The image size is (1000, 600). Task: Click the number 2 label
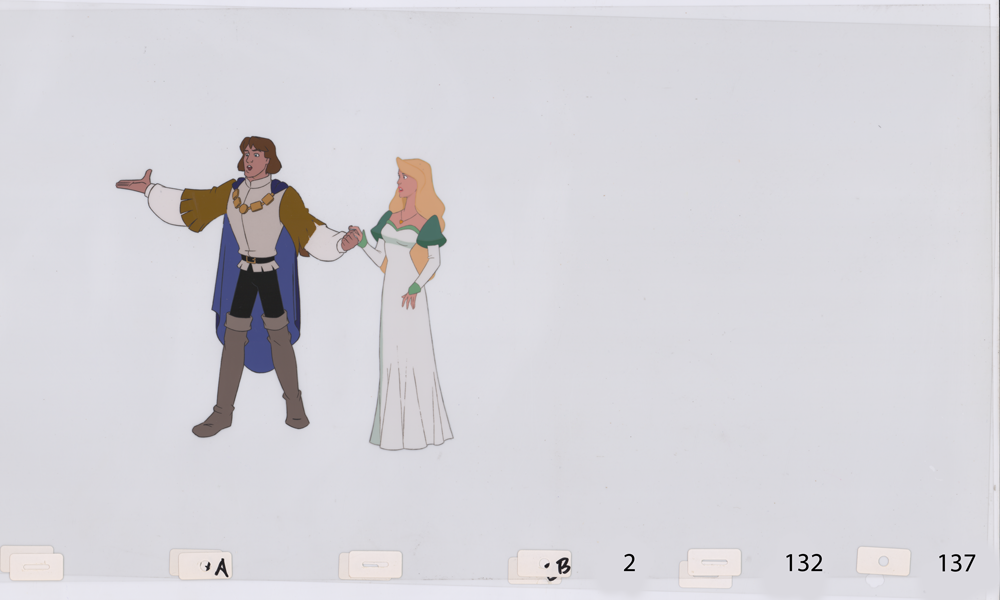[629, 563]
